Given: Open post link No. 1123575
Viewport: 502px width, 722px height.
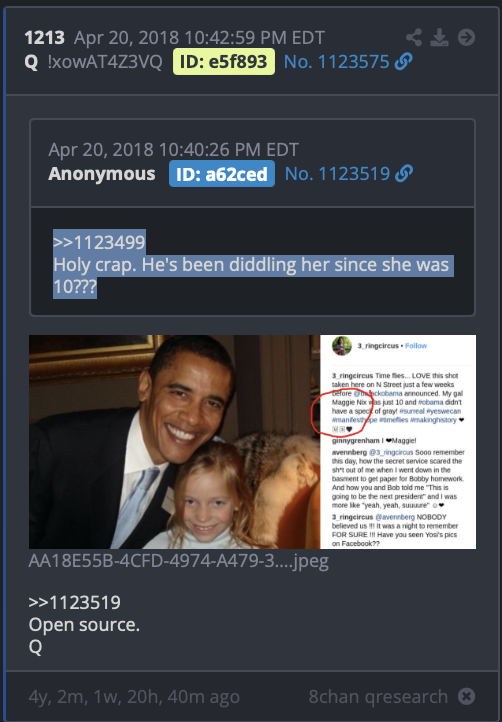Looking at the screenshot, I should click(336, 62).
